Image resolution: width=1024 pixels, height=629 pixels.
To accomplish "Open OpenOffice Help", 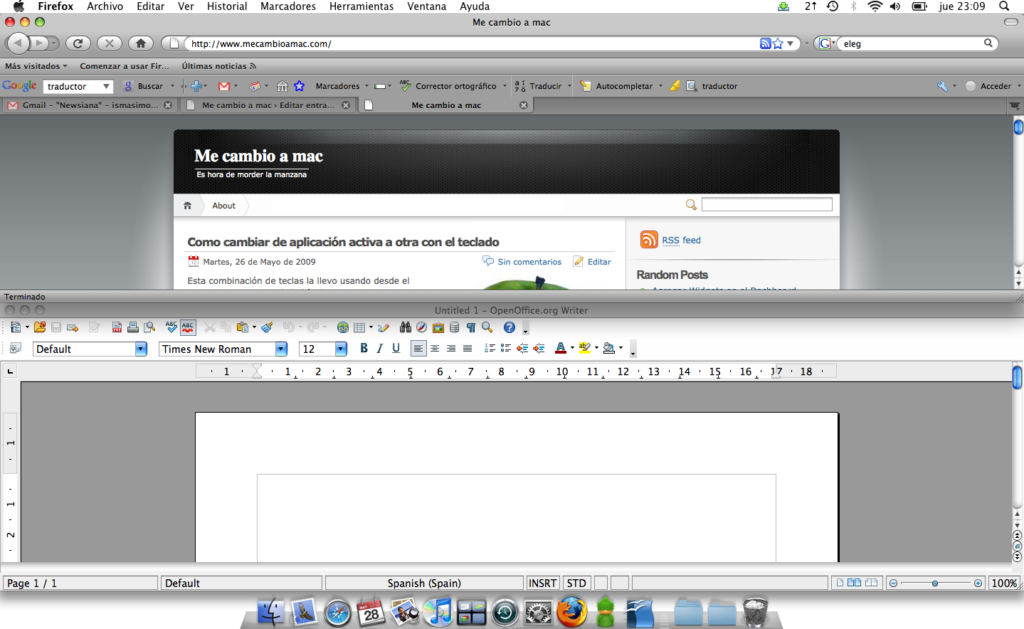I will [509, 327].
